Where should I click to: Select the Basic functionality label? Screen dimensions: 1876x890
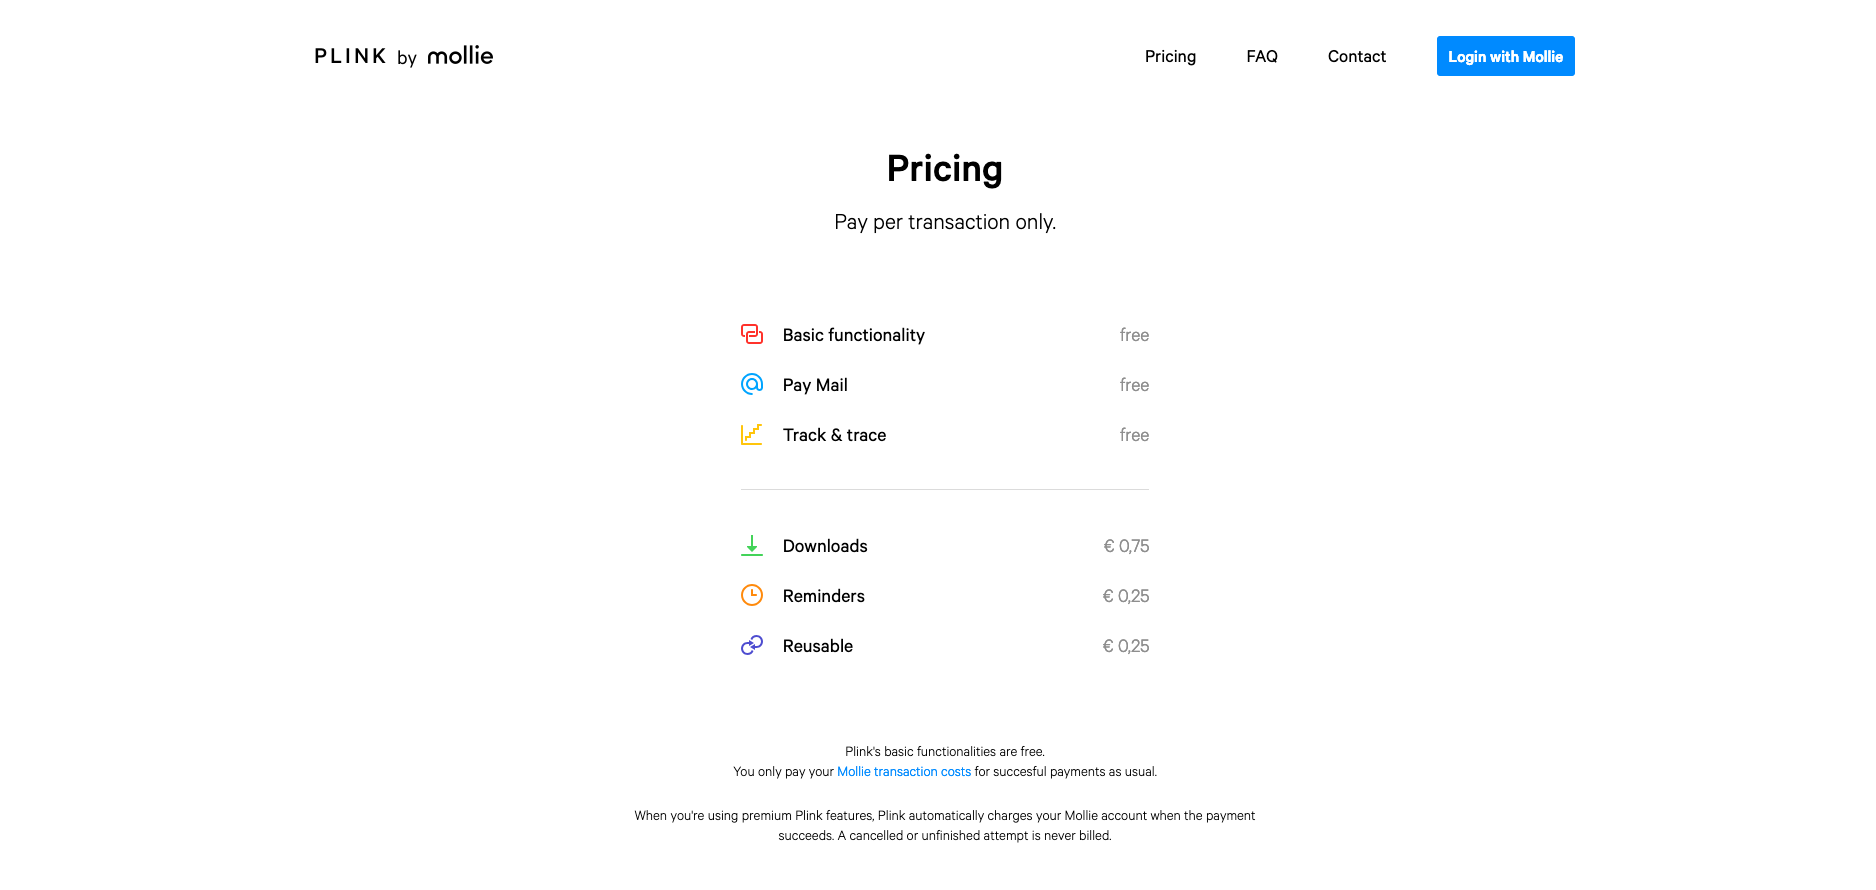853,335
